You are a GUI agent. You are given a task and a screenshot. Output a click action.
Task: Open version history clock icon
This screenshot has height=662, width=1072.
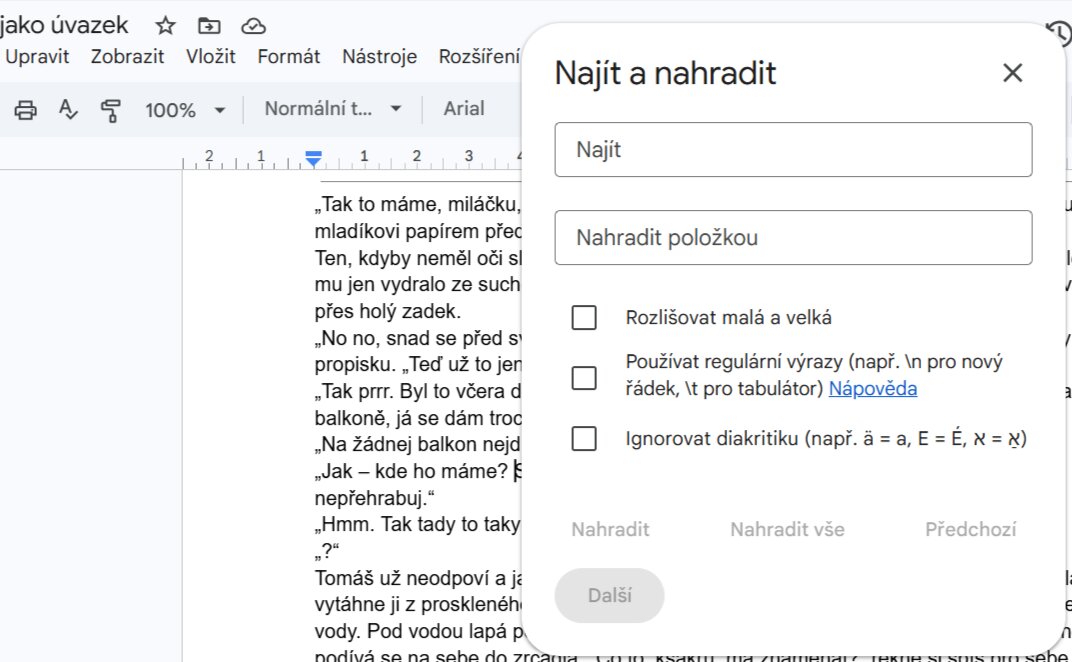click(1059, 33)
